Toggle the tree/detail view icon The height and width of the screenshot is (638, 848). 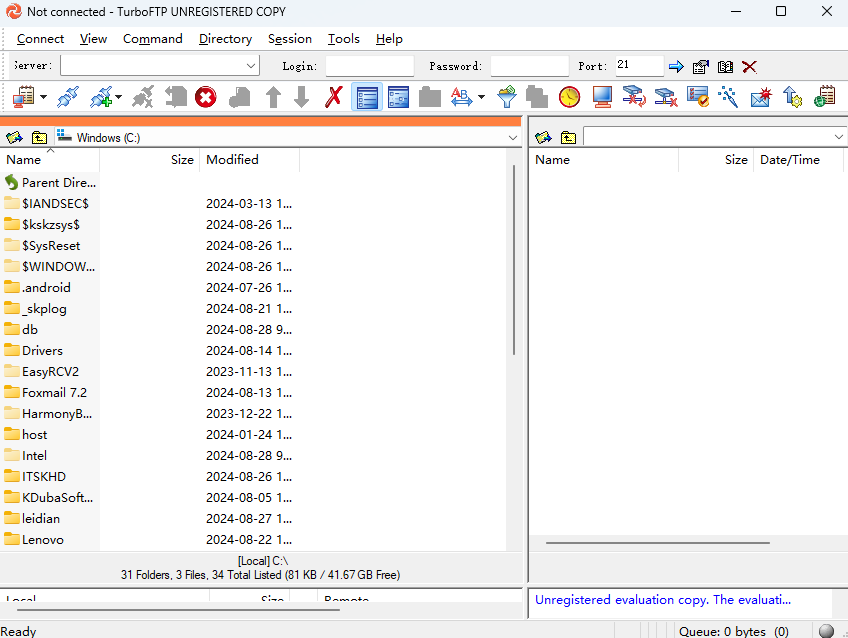[398, 97]
